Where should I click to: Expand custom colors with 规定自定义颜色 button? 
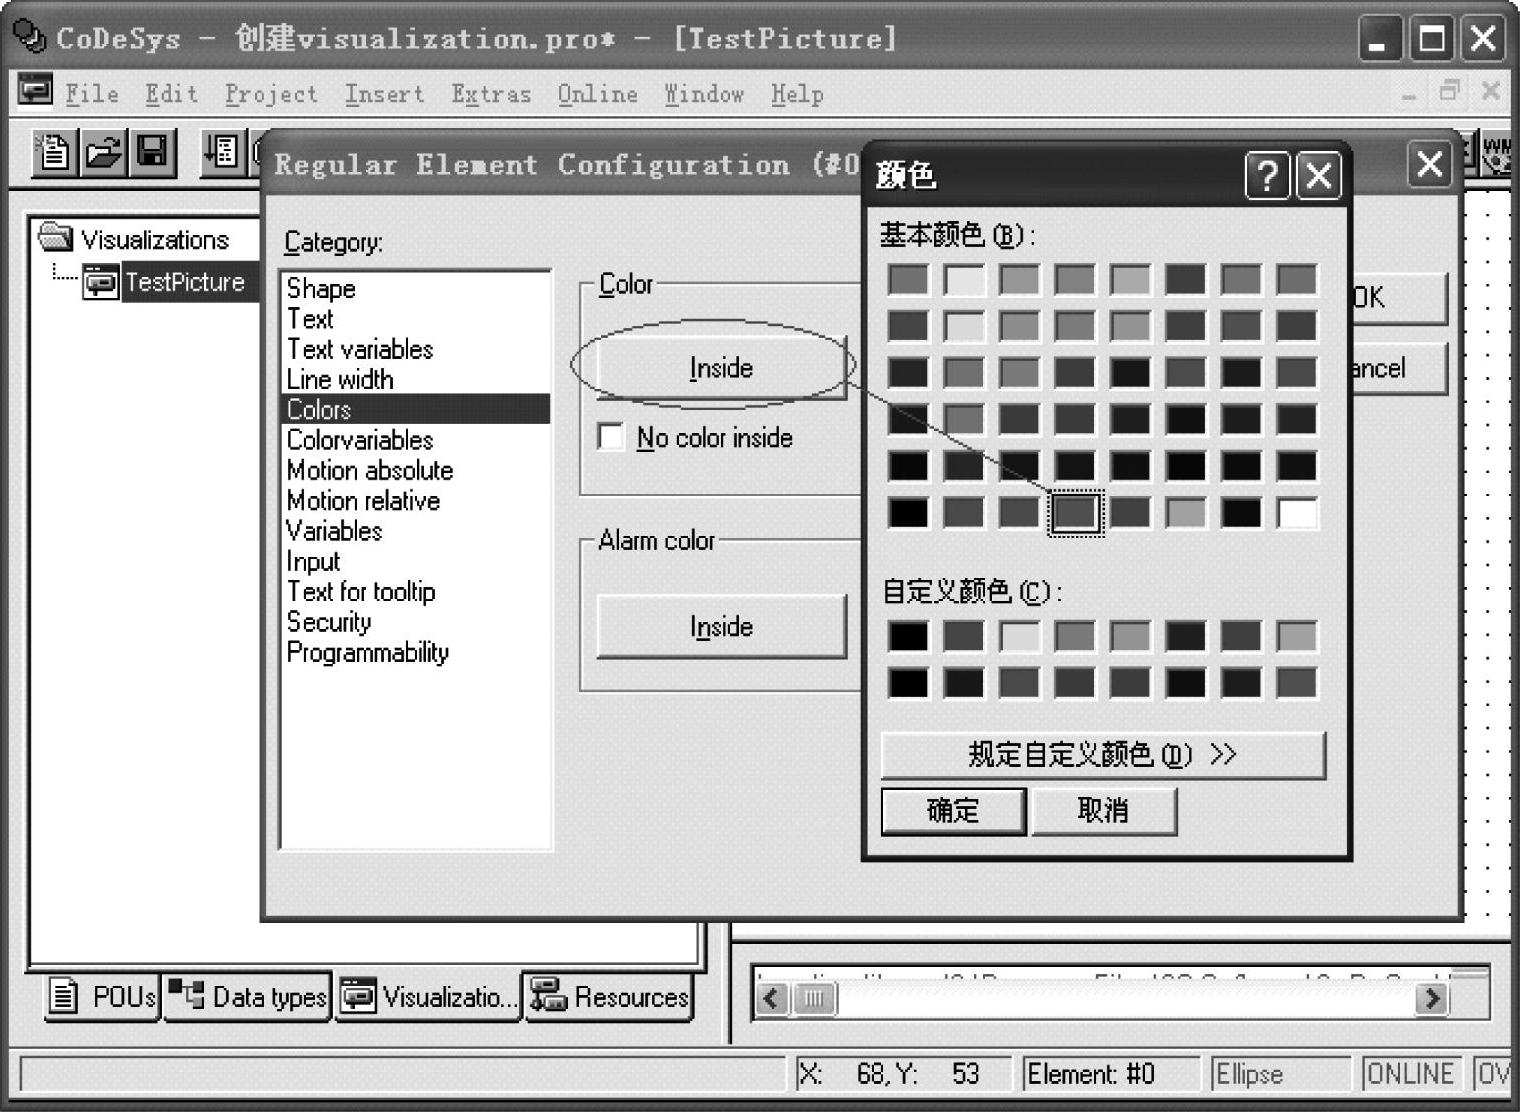point(1103,754)
